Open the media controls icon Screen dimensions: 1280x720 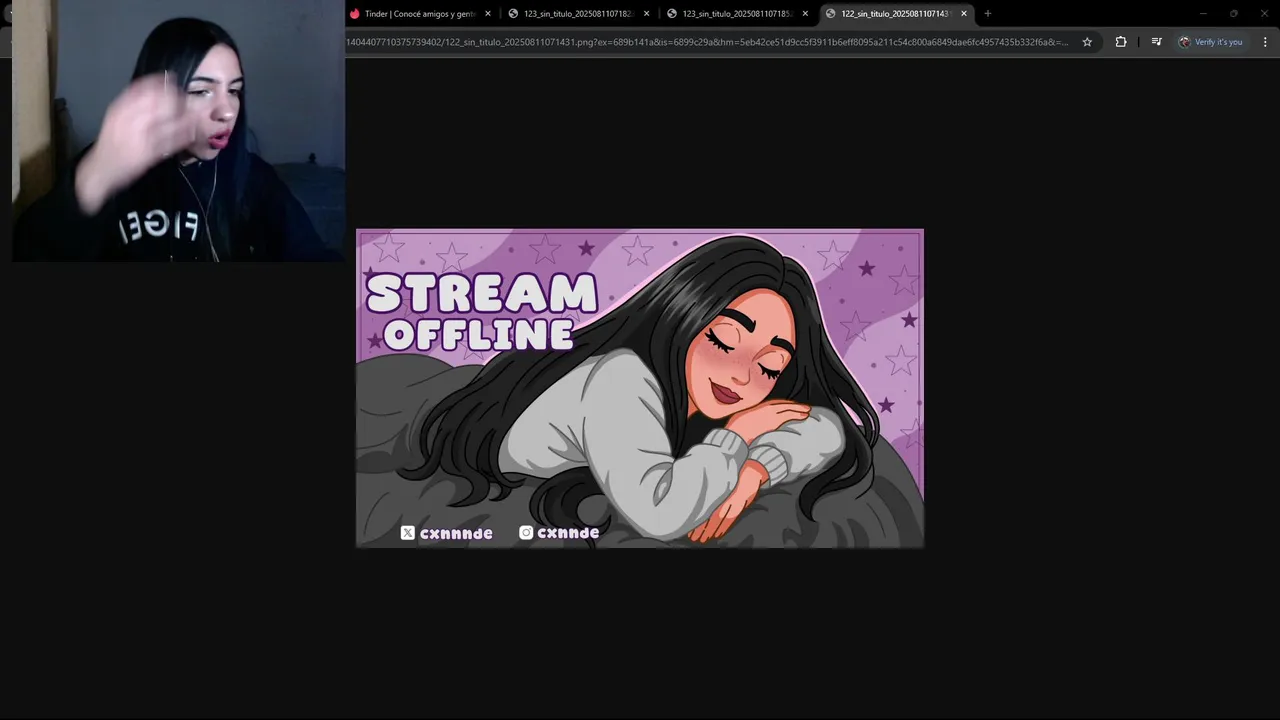(1156, 42)
